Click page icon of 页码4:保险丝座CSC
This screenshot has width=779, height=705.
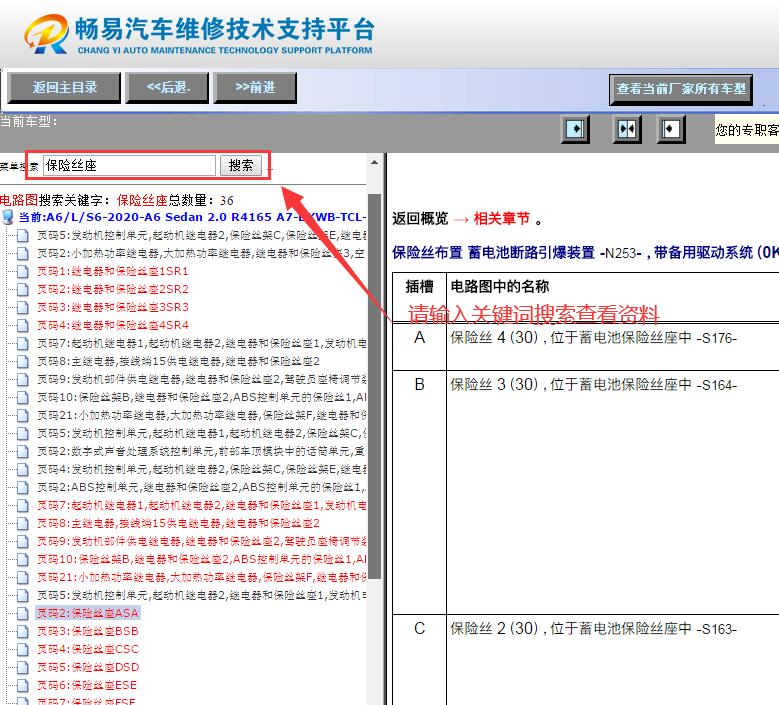tap(22, 649)
